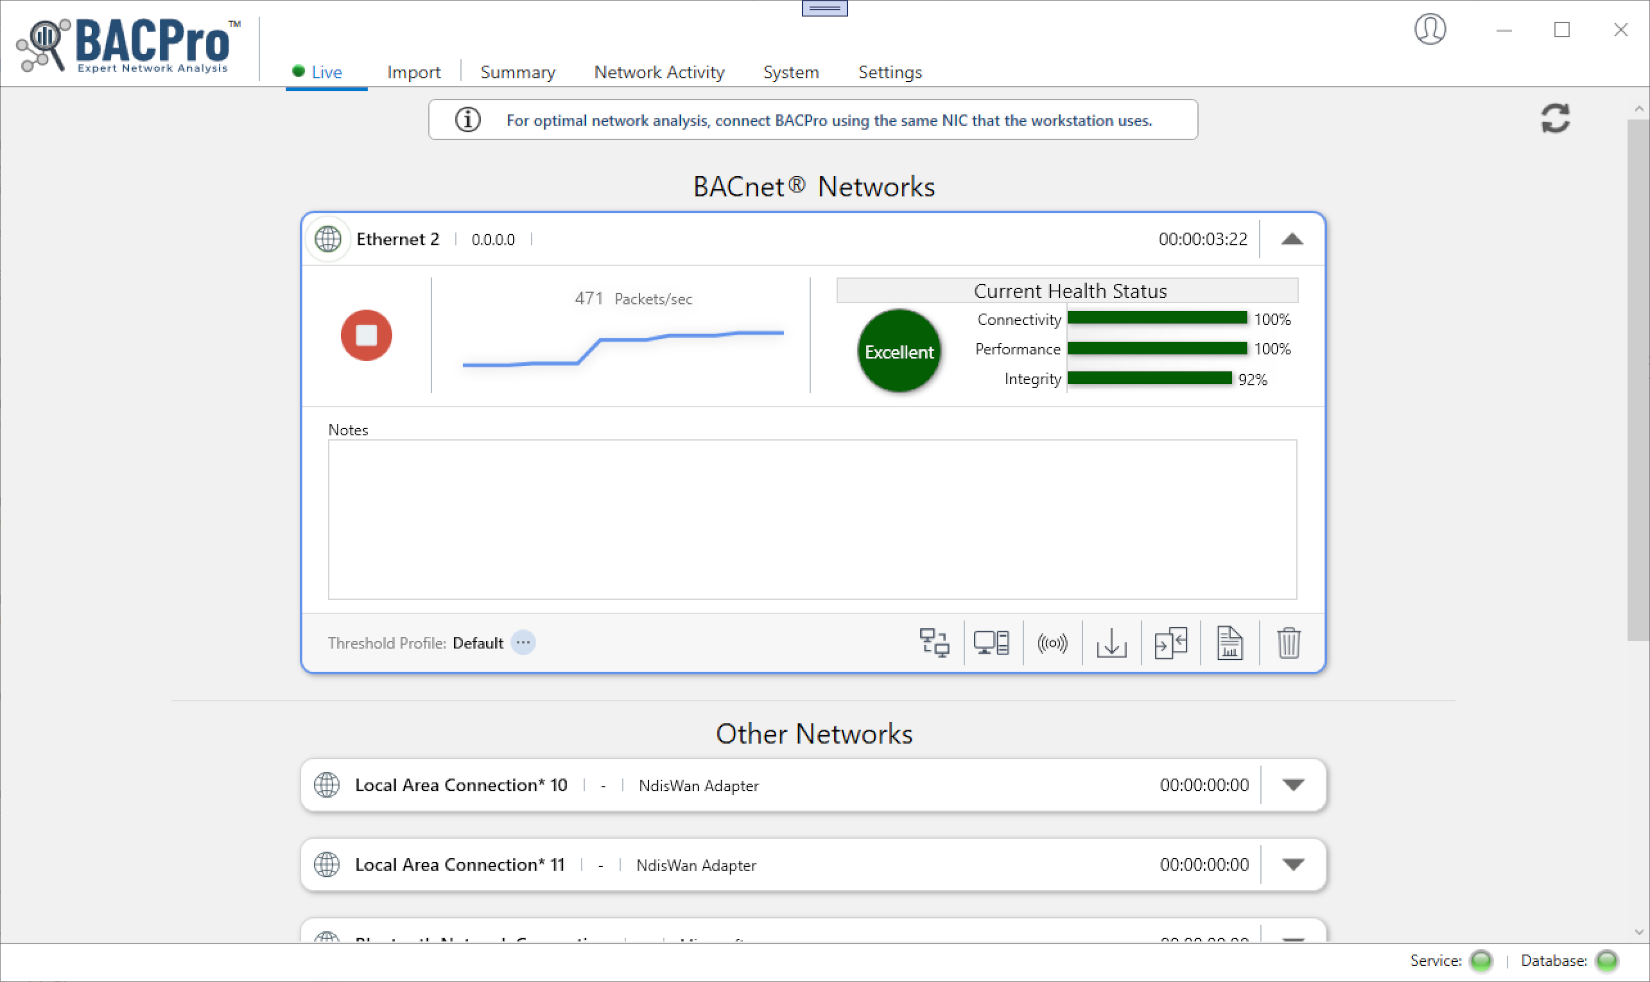1650x982 pixels.
Task: Click the Integrity 92% value
Action: click(x=1253, y=379)
